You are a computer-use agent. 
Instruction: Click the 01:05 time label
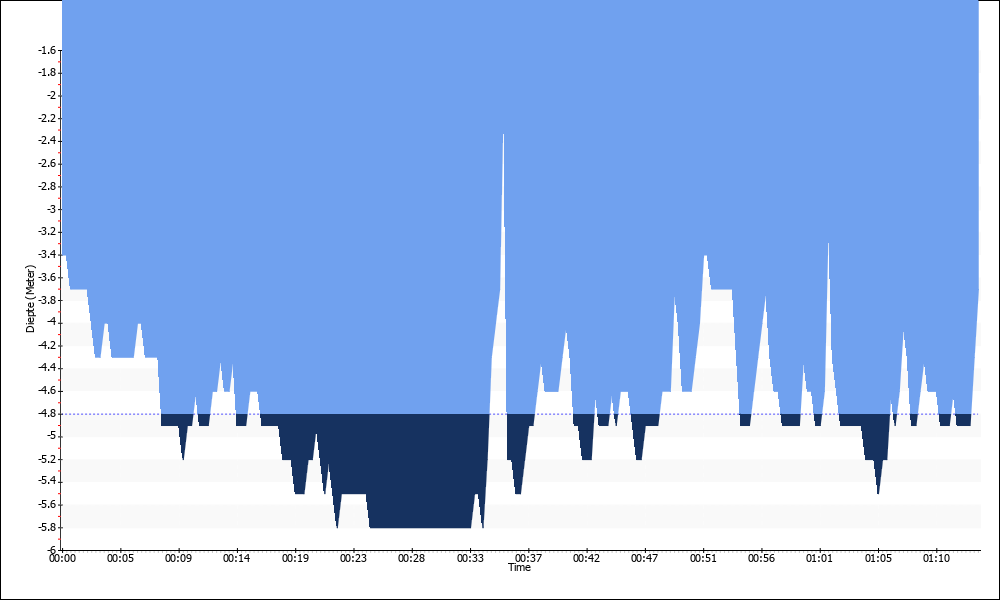[x=878, y=559]
